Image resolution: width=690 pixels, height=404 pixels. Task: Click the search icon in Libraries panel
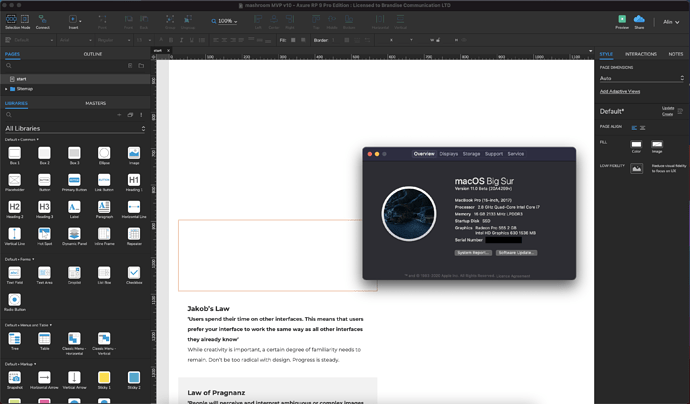8,115
